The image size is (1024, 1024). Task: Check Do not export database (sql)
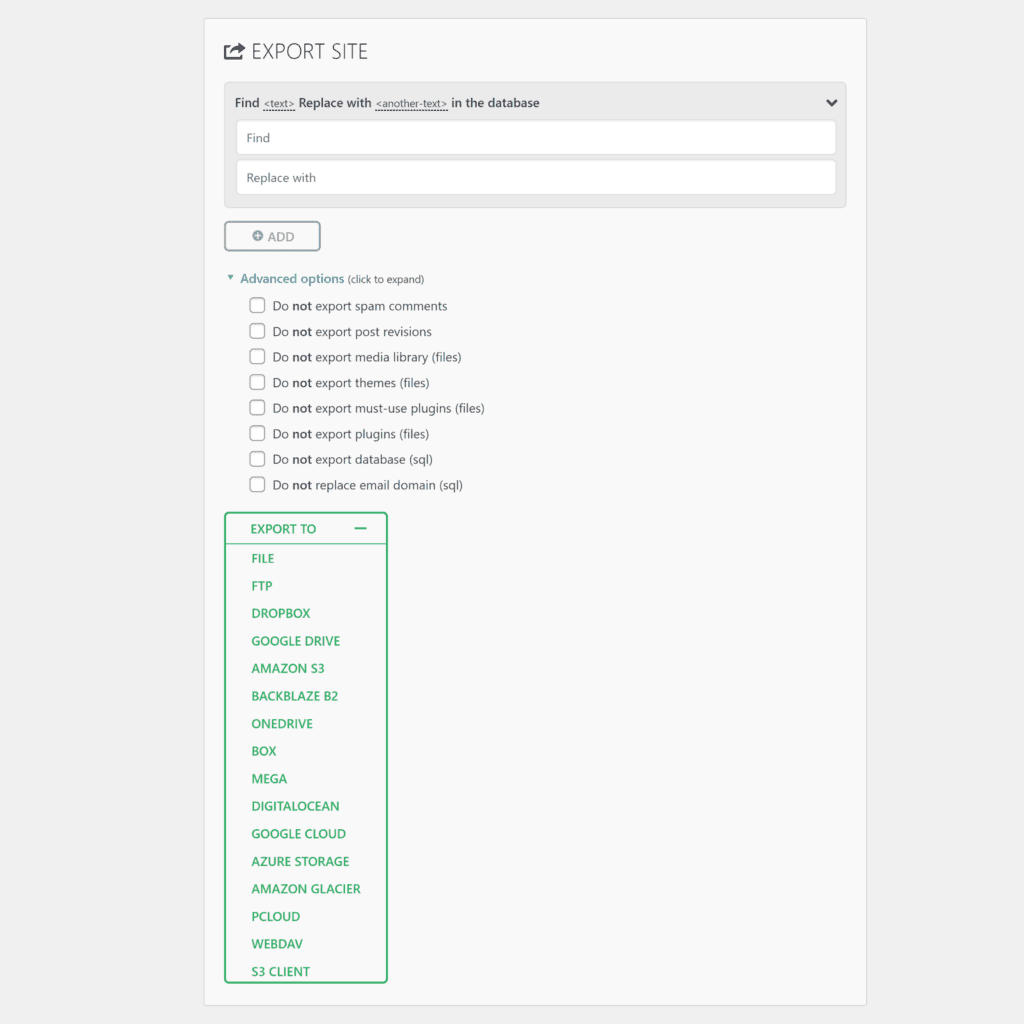[x=257, y=459]
